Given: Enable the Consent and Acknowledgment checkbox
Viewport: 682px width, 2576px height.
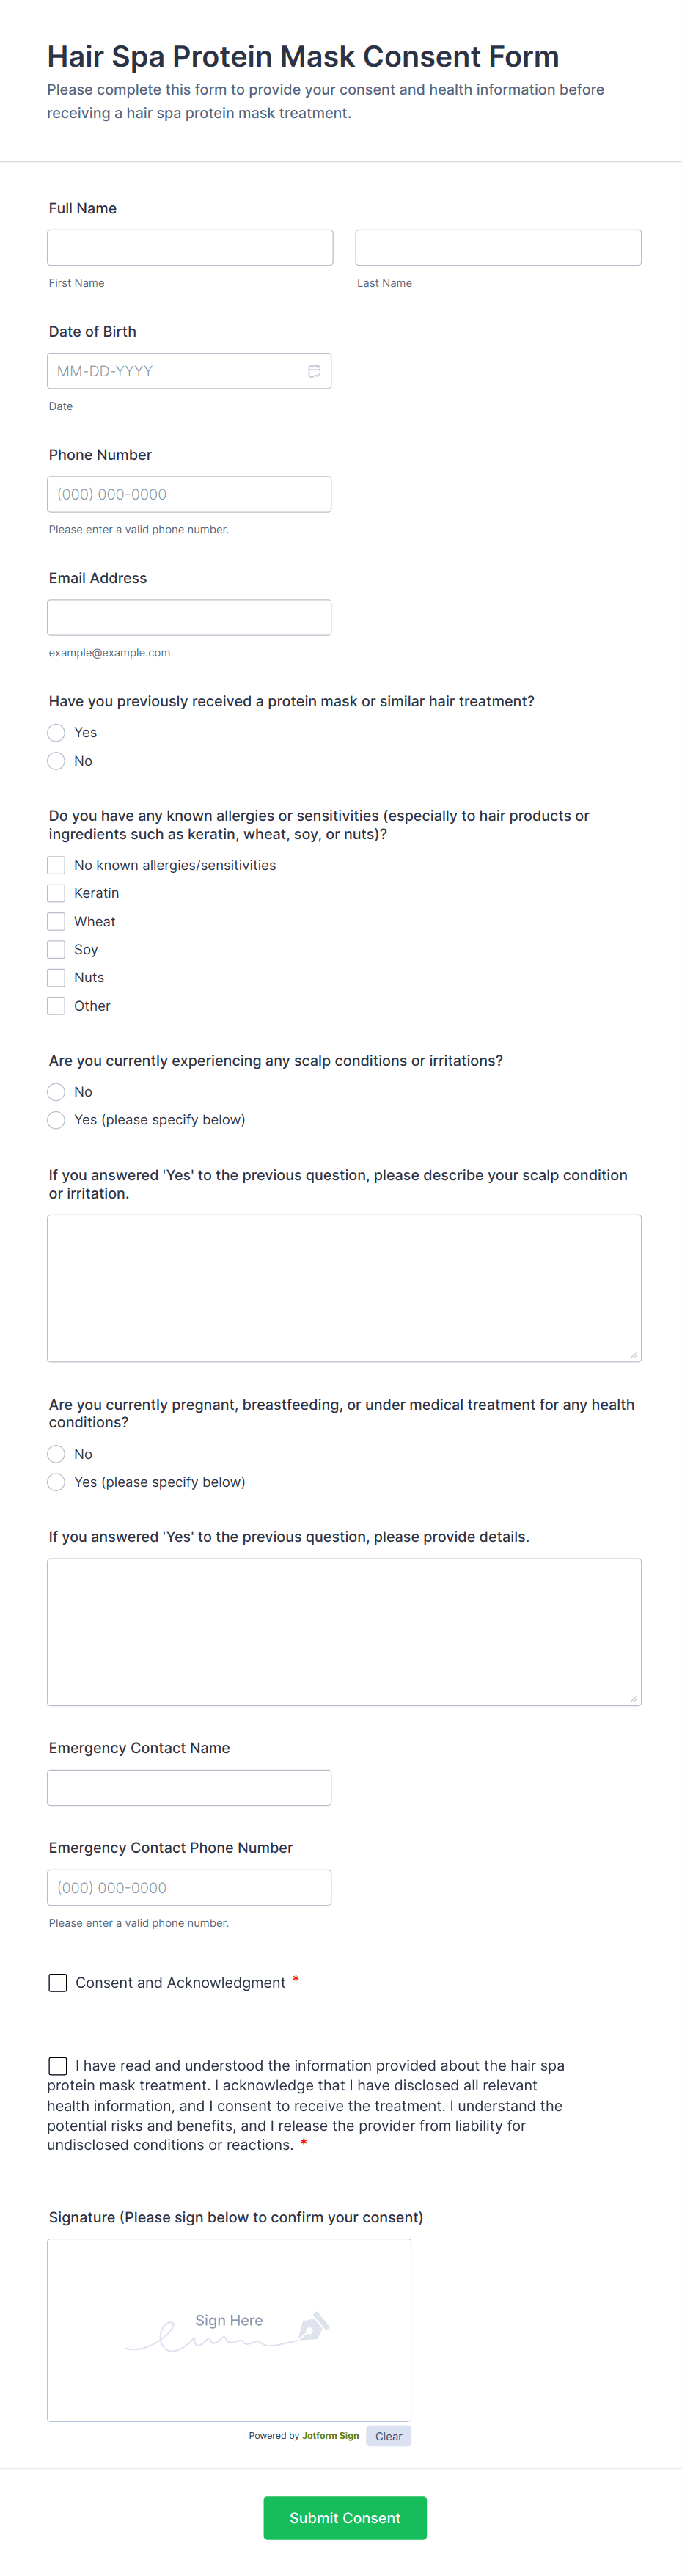Looking at the screenshot, I should click(58, 1982).
